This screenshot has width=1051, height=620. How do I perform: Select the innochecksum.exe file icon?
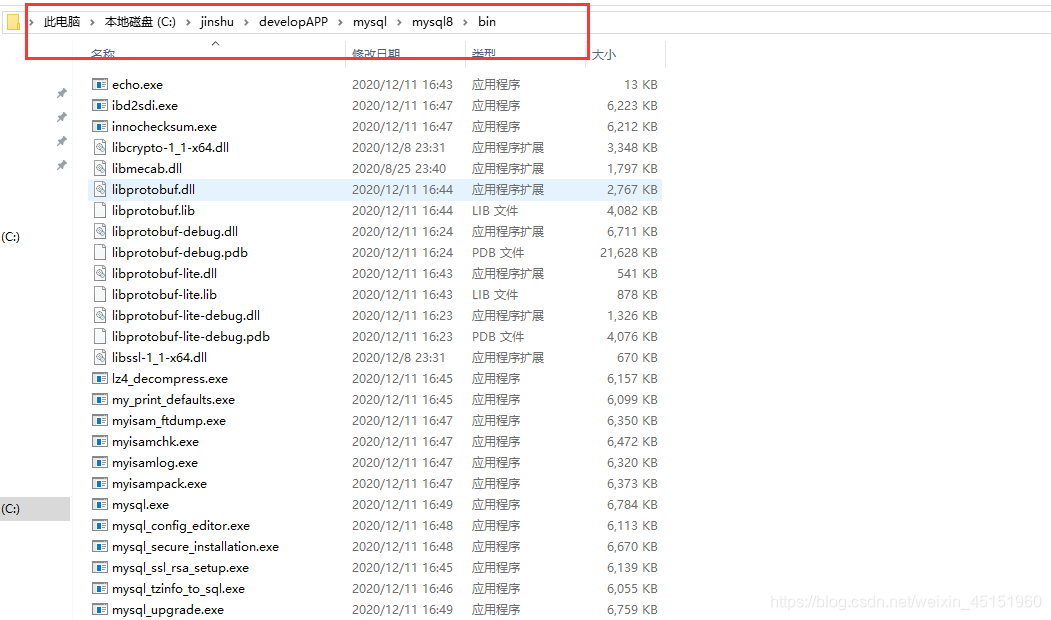pyautogui.click(x=100, y=127)
